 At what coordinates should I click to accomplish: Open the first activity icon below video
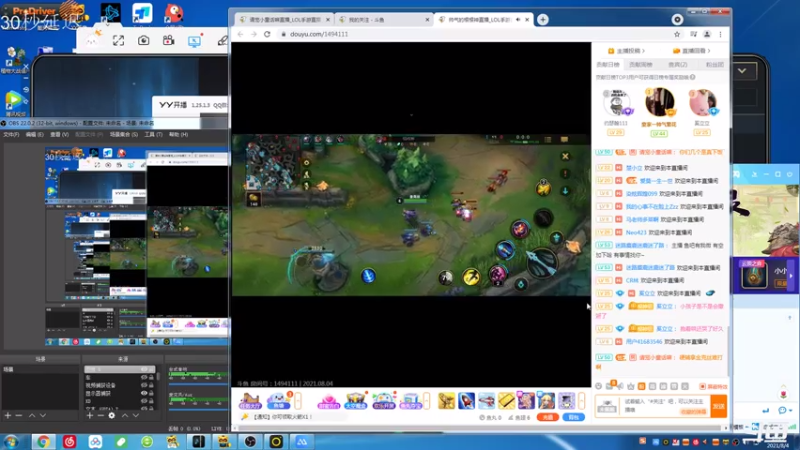(250, 401)
